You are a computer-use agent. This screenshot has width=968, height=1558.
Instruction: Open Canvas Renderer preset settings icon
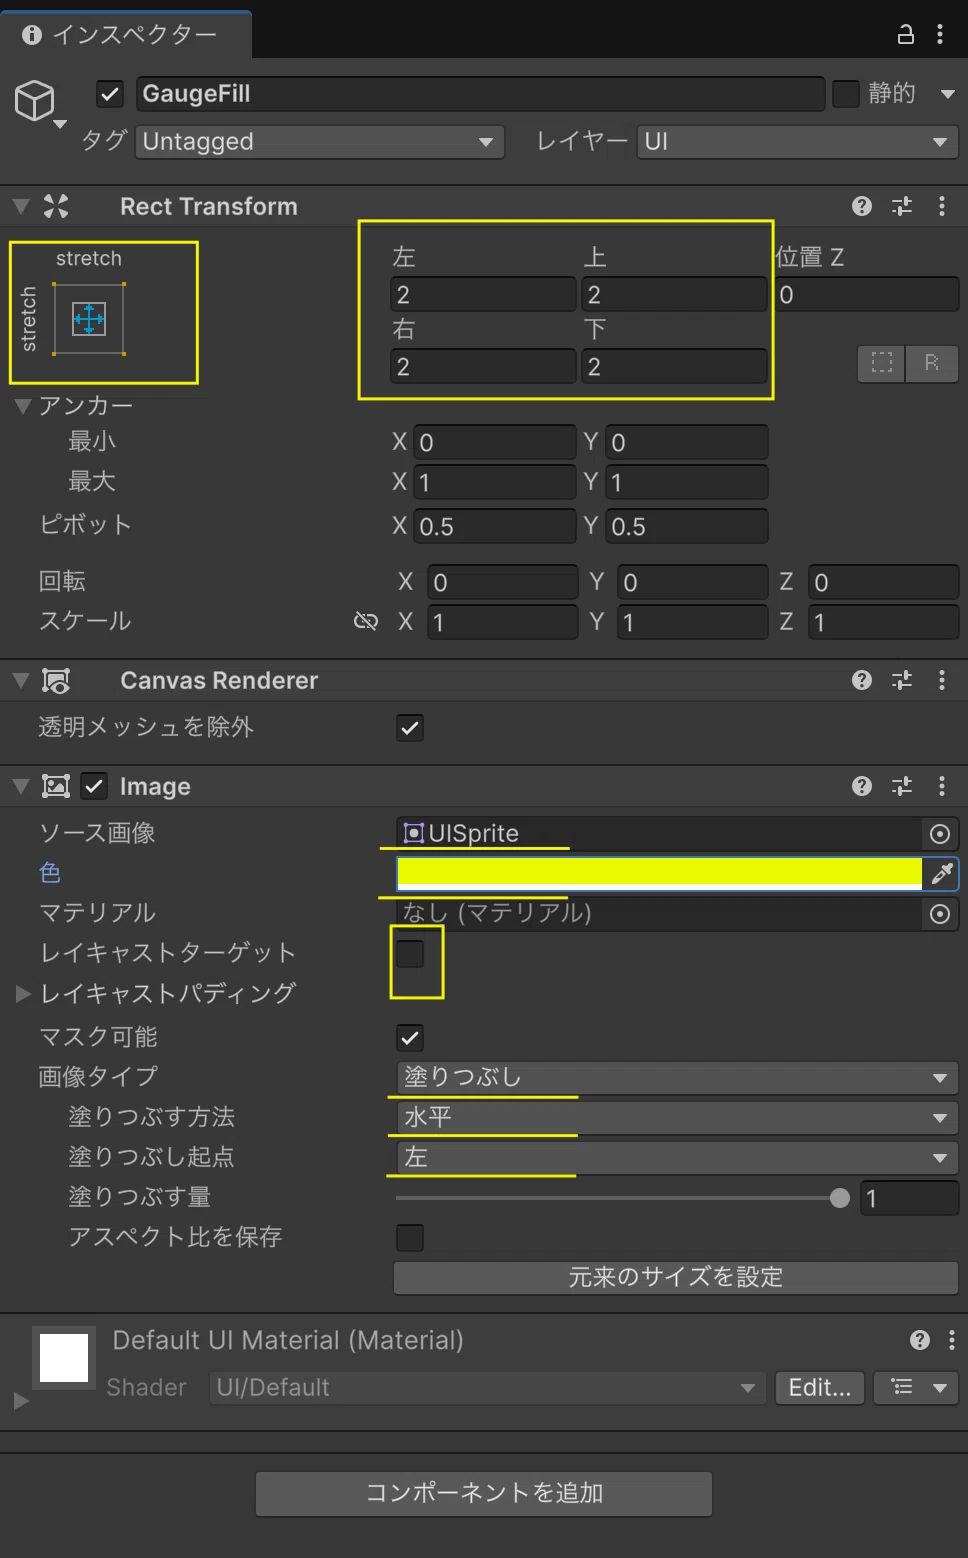pyautogui.click(x=902, y=680)
